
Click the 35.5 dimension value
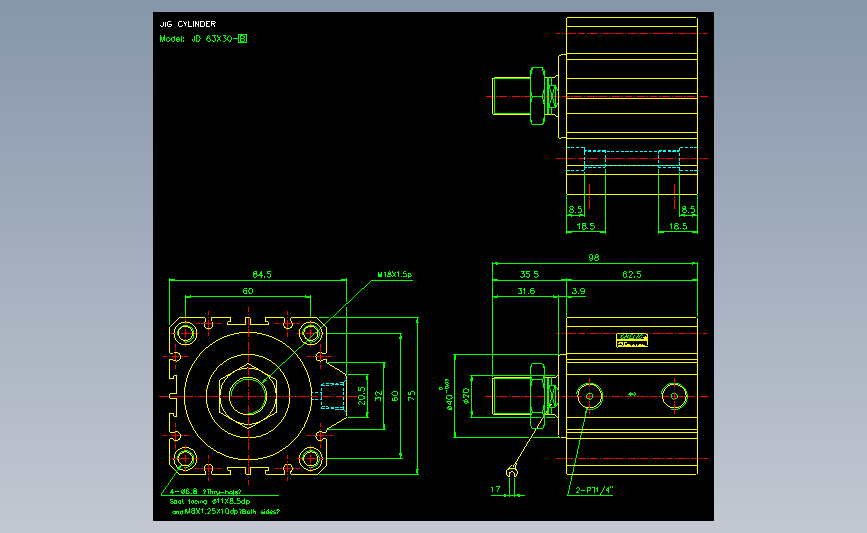[530, 274]
